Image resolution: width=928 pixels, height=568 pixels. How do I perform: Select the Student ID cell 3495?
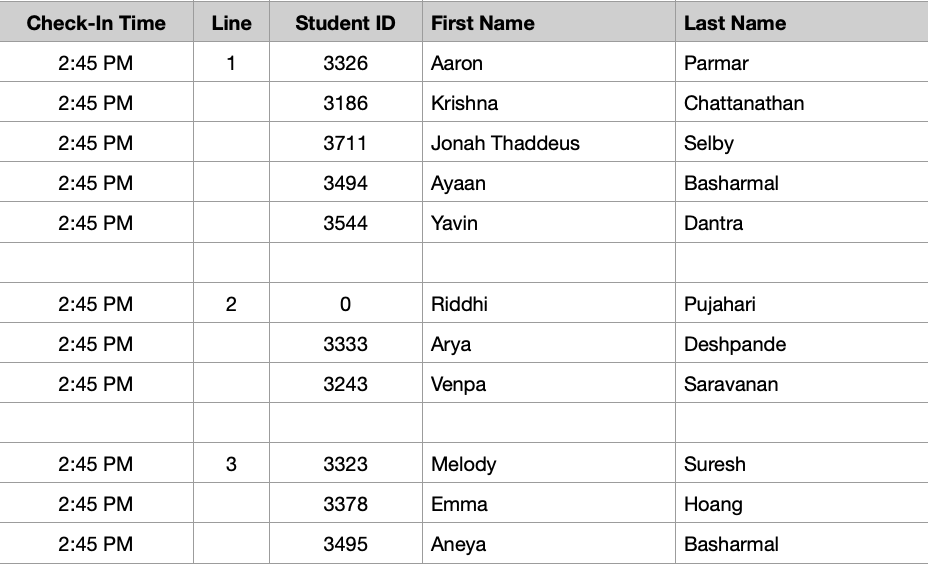click(346, 543)
